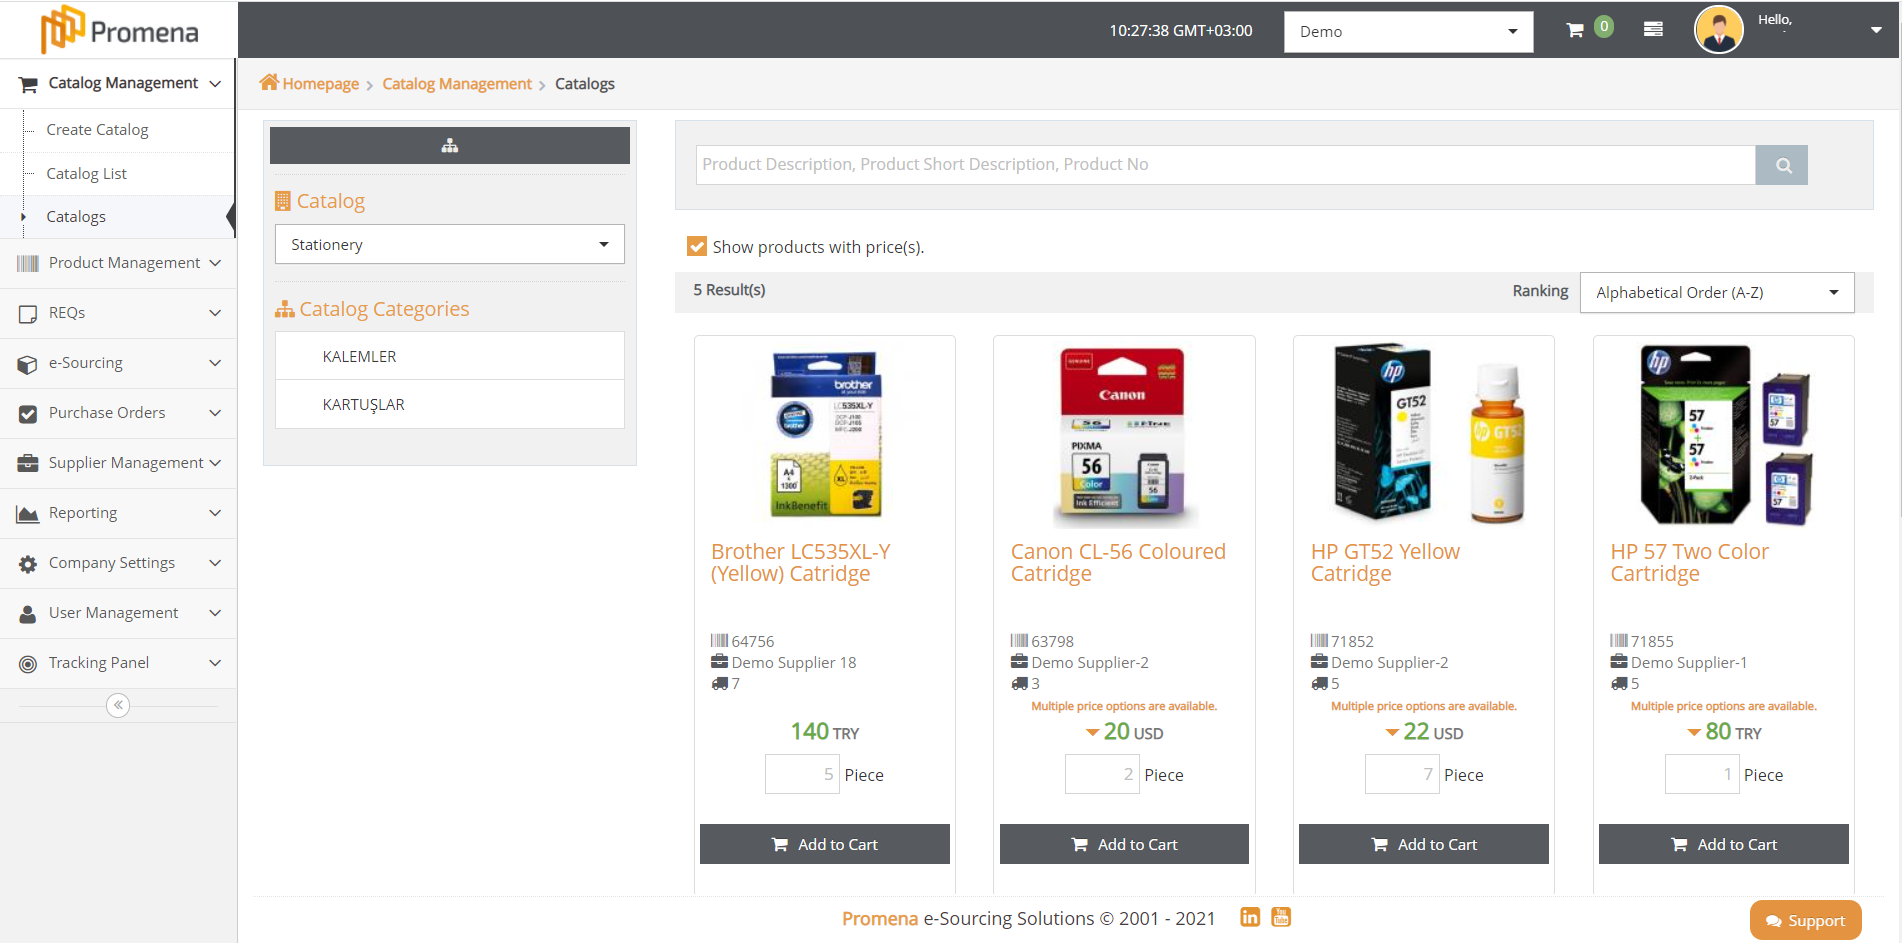The image size is (1902, 943).
Task: Click the User Management person icon
Action: point(28,614)
